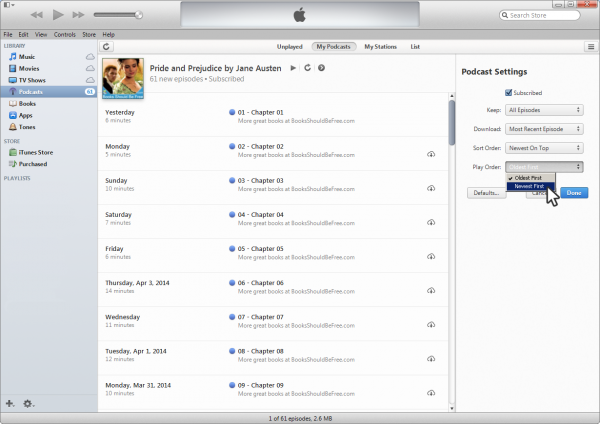
Task: Click the refresh icon next to the podcast title
Action: [307, 67]
